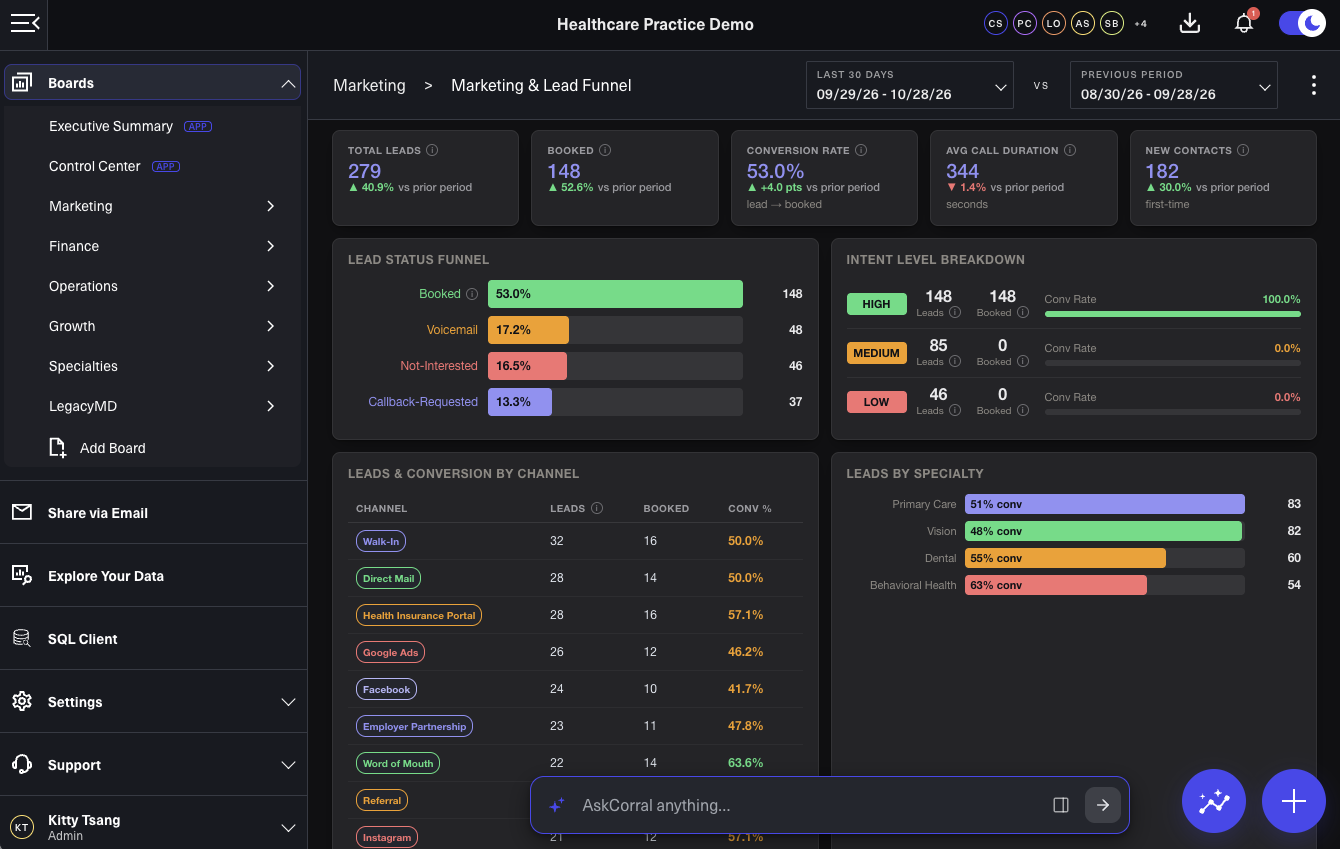The image size is (1340, 849).
Task: Toggle the AskCorral side panel icon
Action: point(1061,805)
